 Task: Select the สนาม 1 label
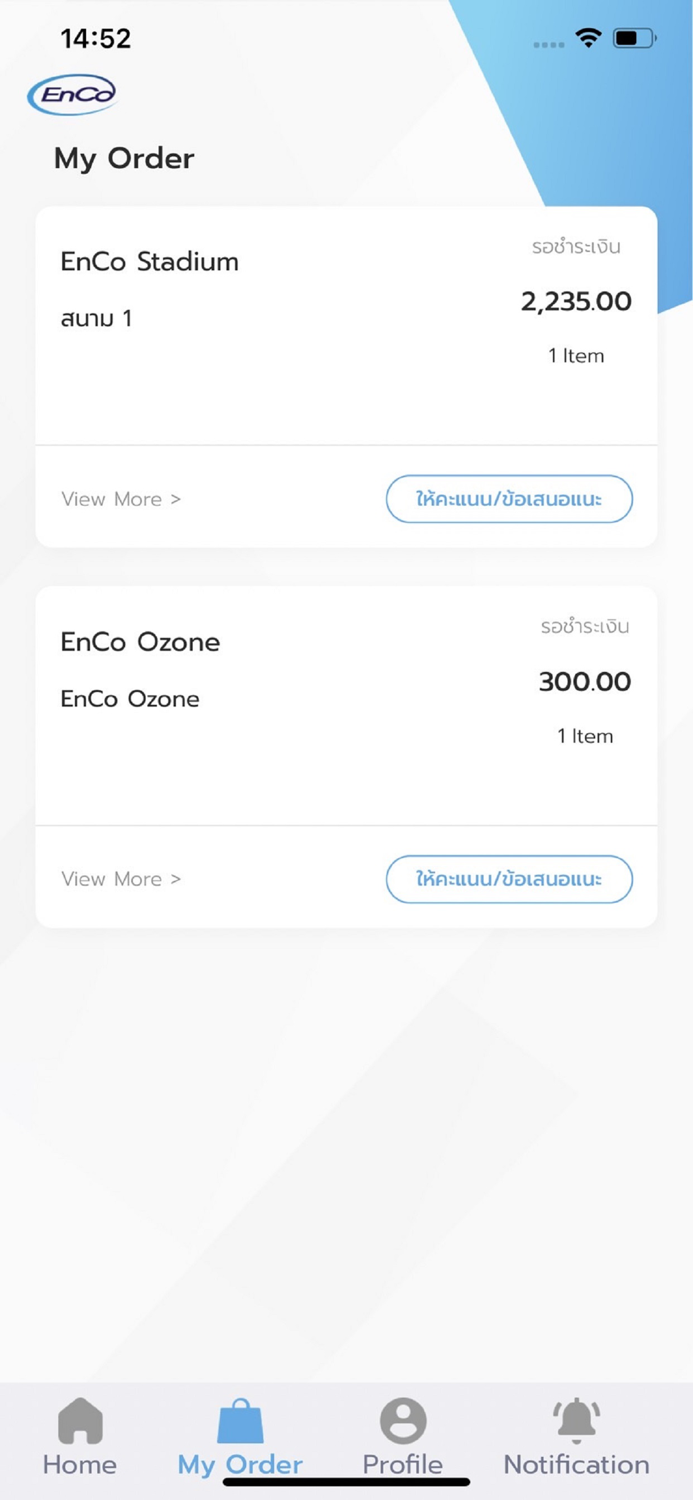96,318
